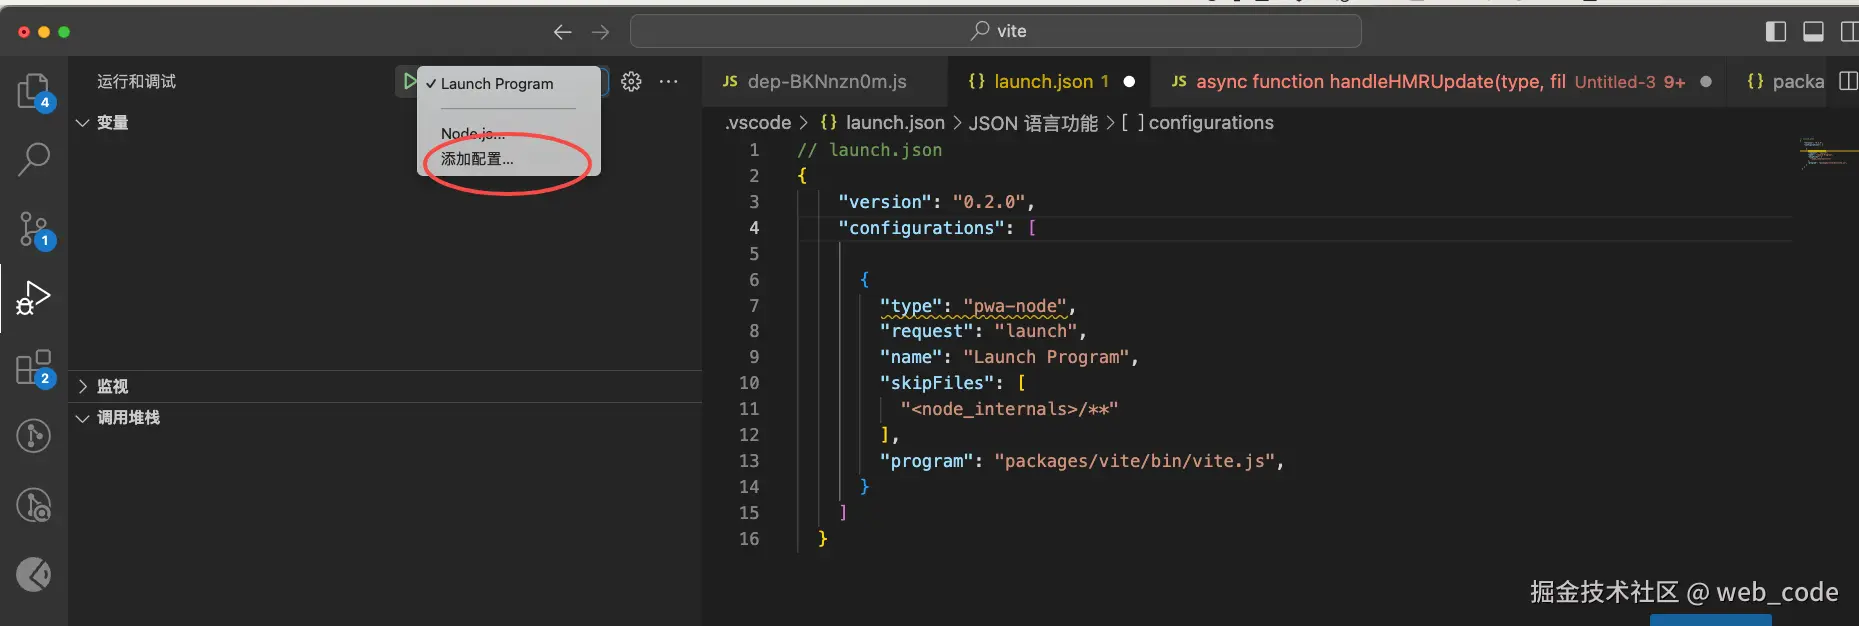1859x626 pixels.
Task: Click the // launch.json comment line
Action: coord(869,150)
